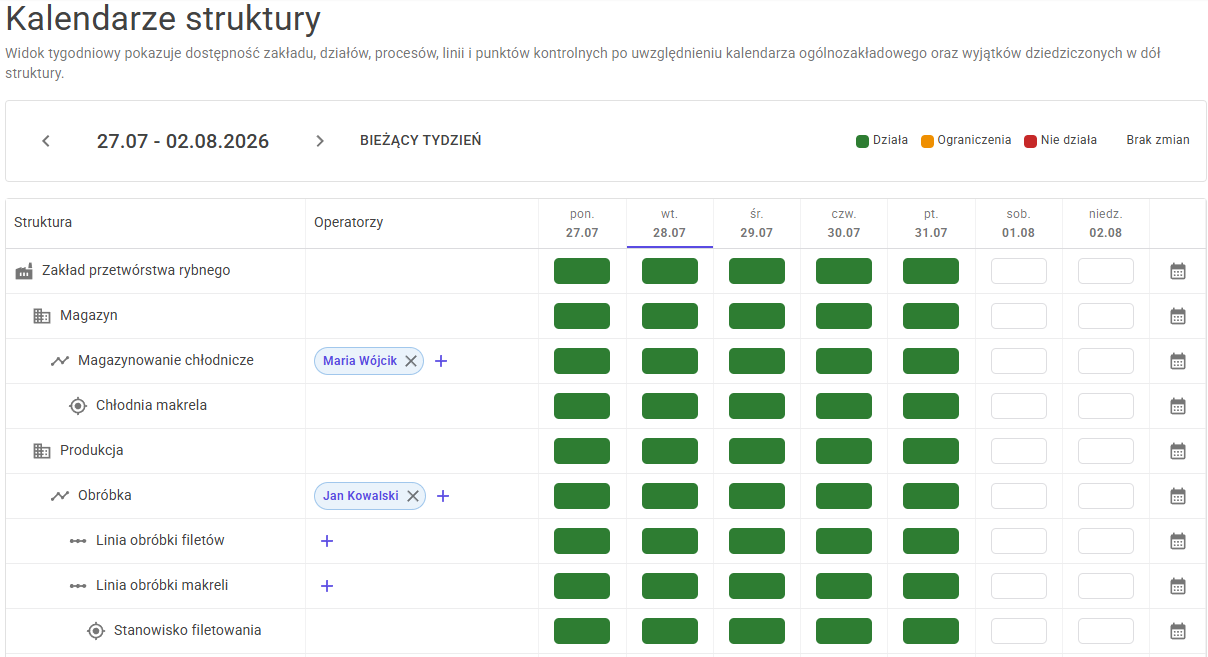
Task: Click the Brak zmian status text
Action: click(1158, 140)
